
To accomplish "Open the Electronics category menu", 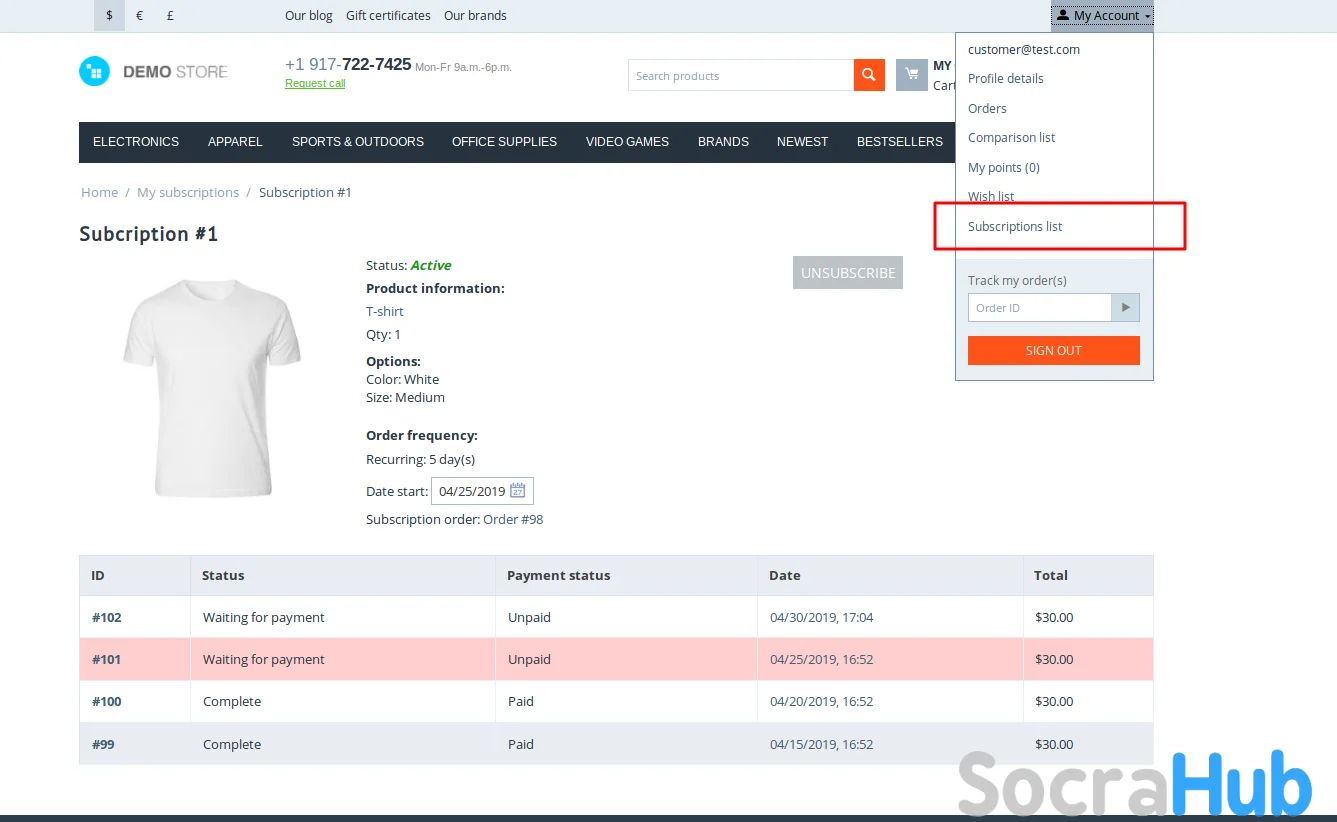I will coord(136,142).
